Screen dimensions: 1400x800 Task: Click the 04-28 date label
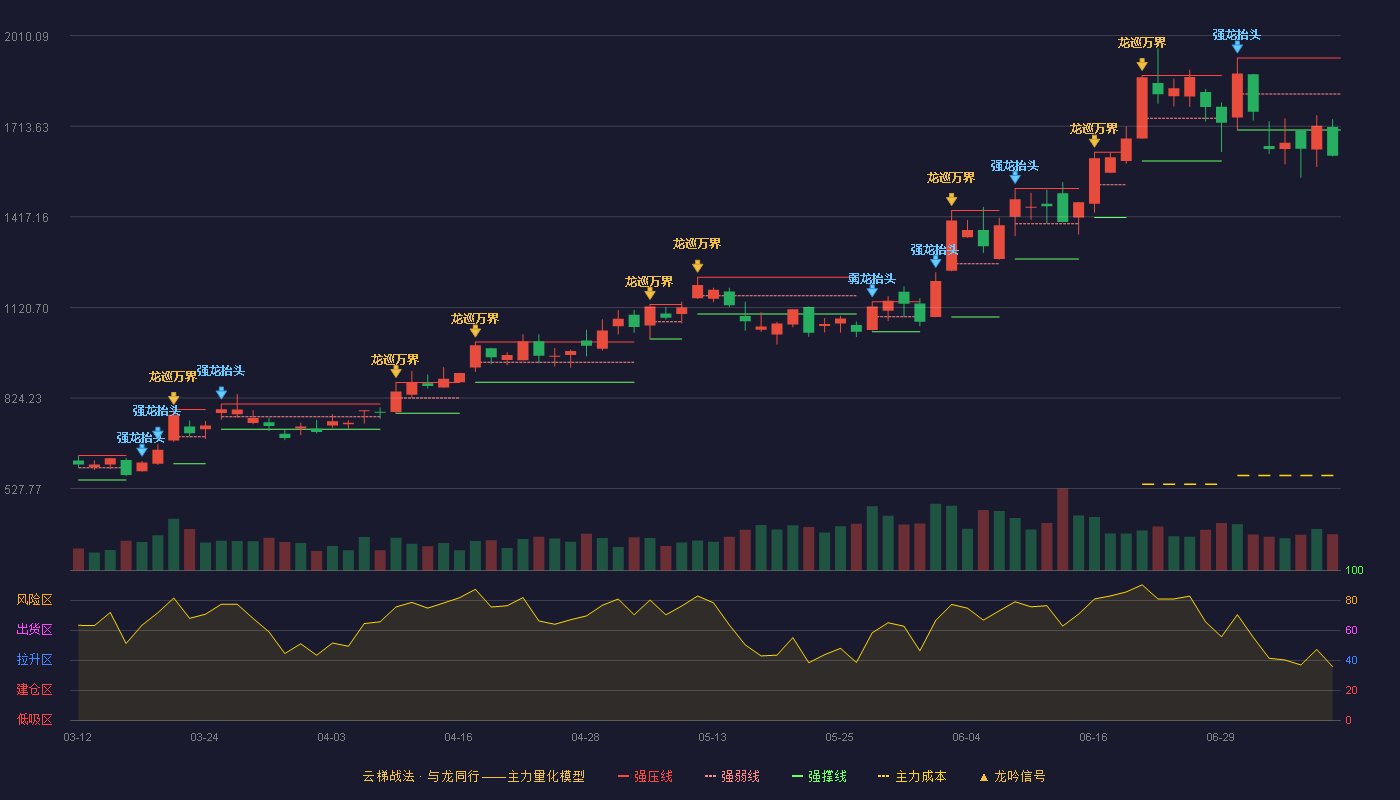pyautogui.click(x=585, y=737)
